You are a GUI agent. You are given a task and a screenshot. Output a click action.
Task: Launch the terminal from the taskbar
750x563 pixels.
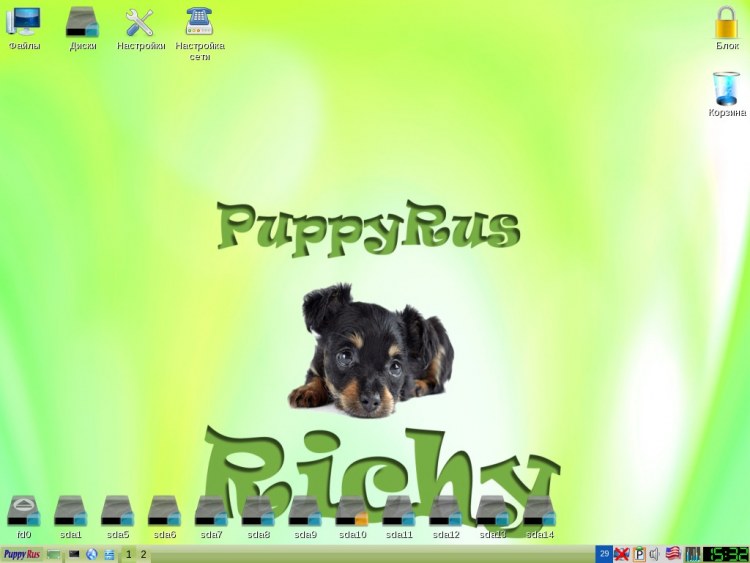pos(74,554)
